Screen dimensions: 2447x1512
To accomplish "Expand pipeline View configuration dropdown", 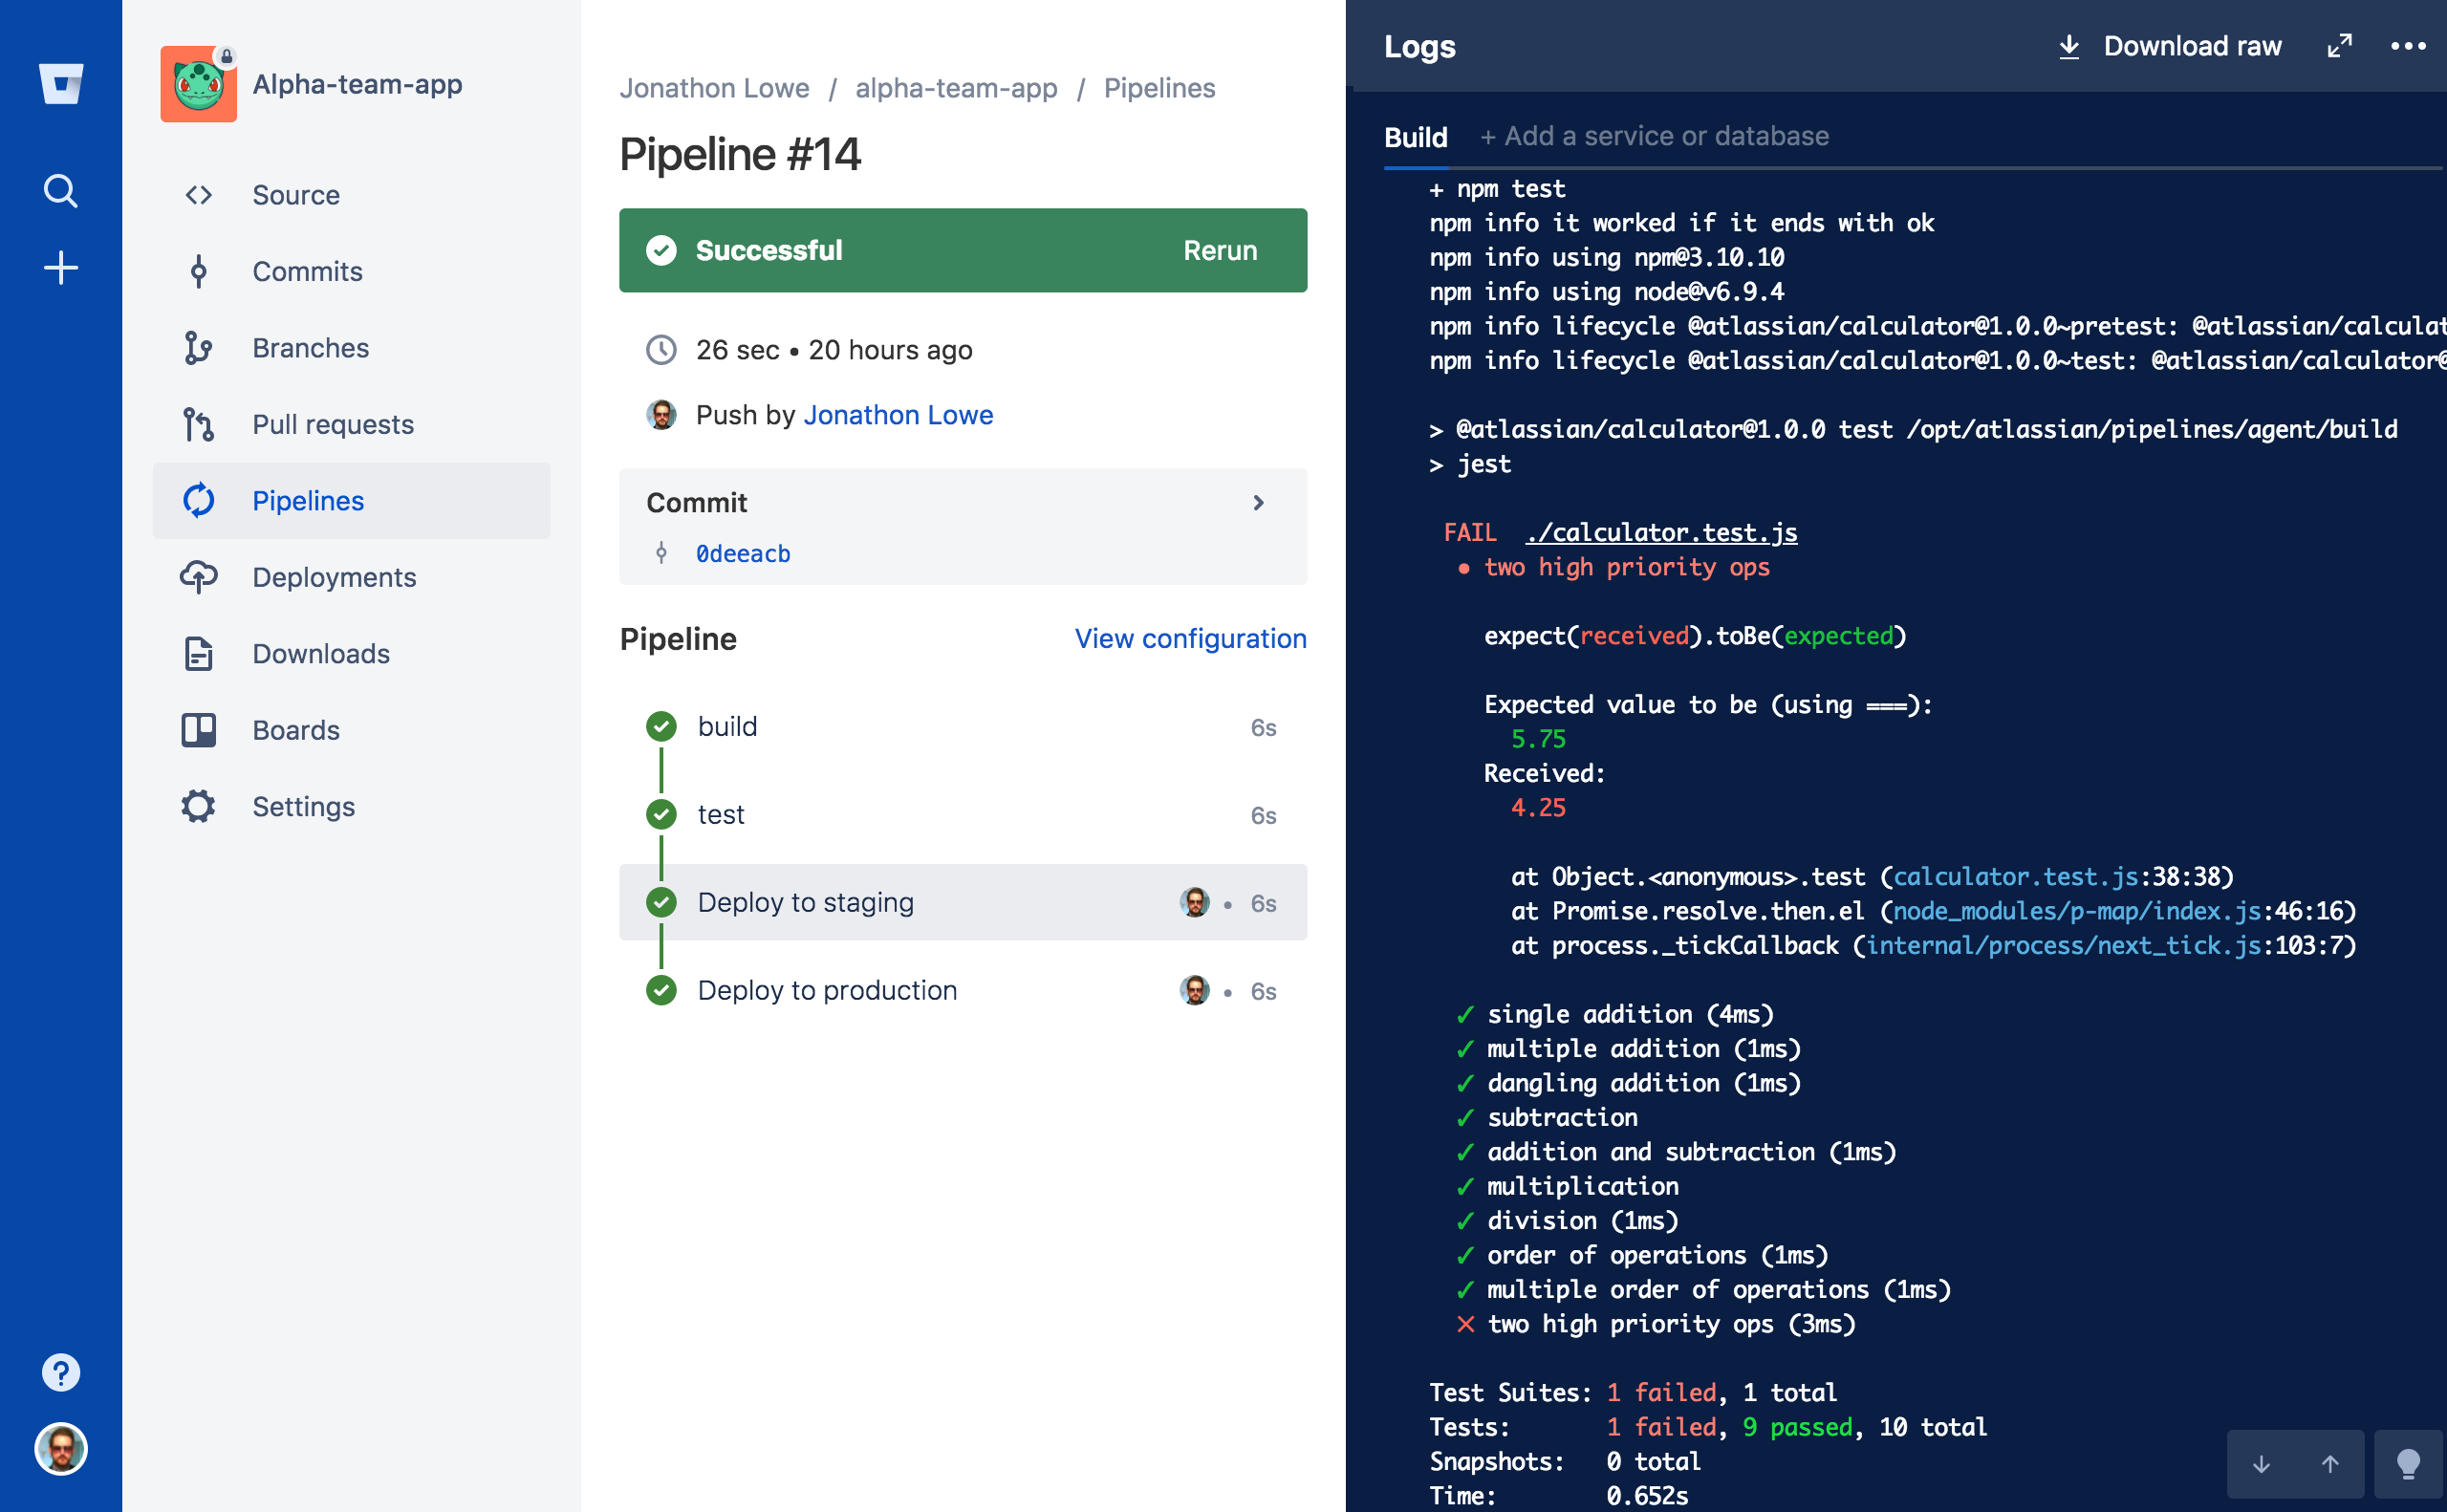I will [x=1190, y=638].
